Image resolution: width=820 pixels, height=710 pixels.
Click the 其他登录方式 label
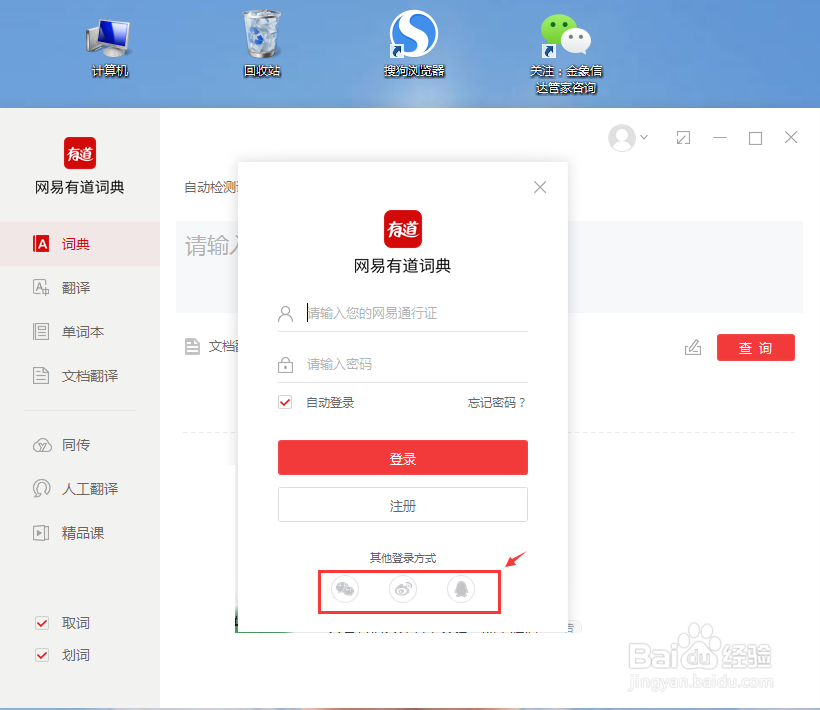403,558
